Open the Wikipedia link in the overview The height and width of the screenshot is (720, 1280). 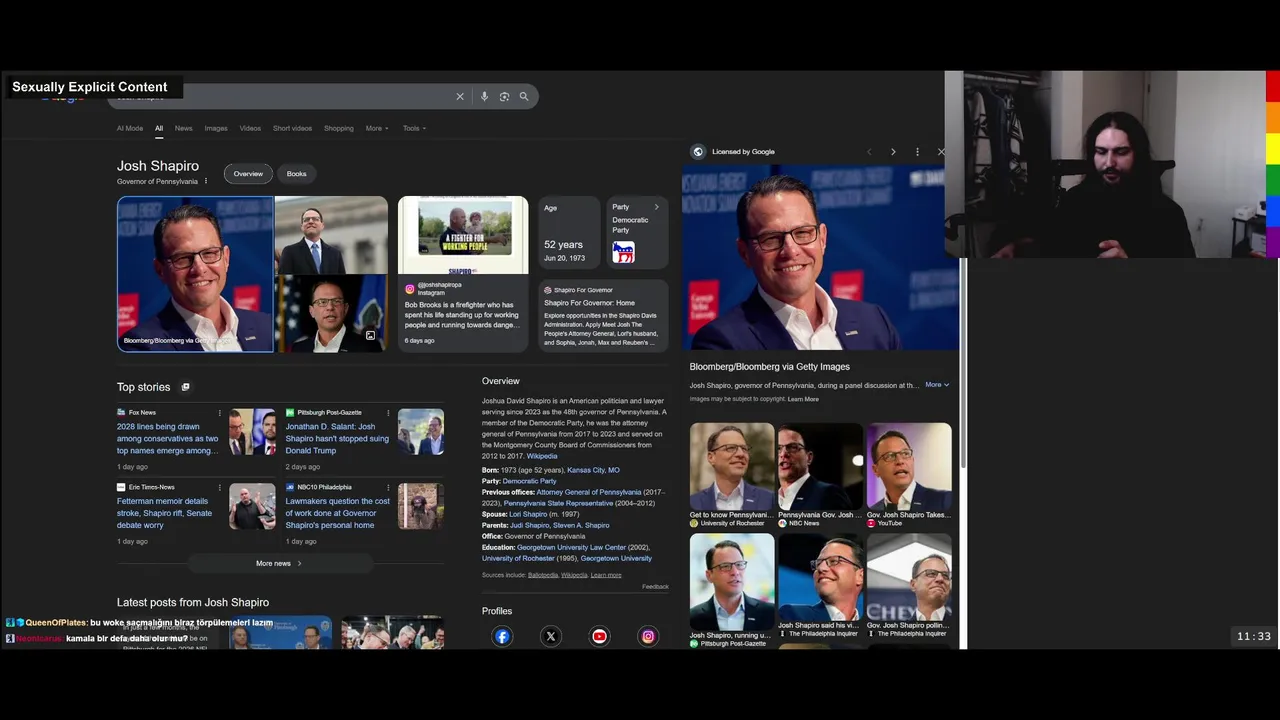click(x=542, y=456)
